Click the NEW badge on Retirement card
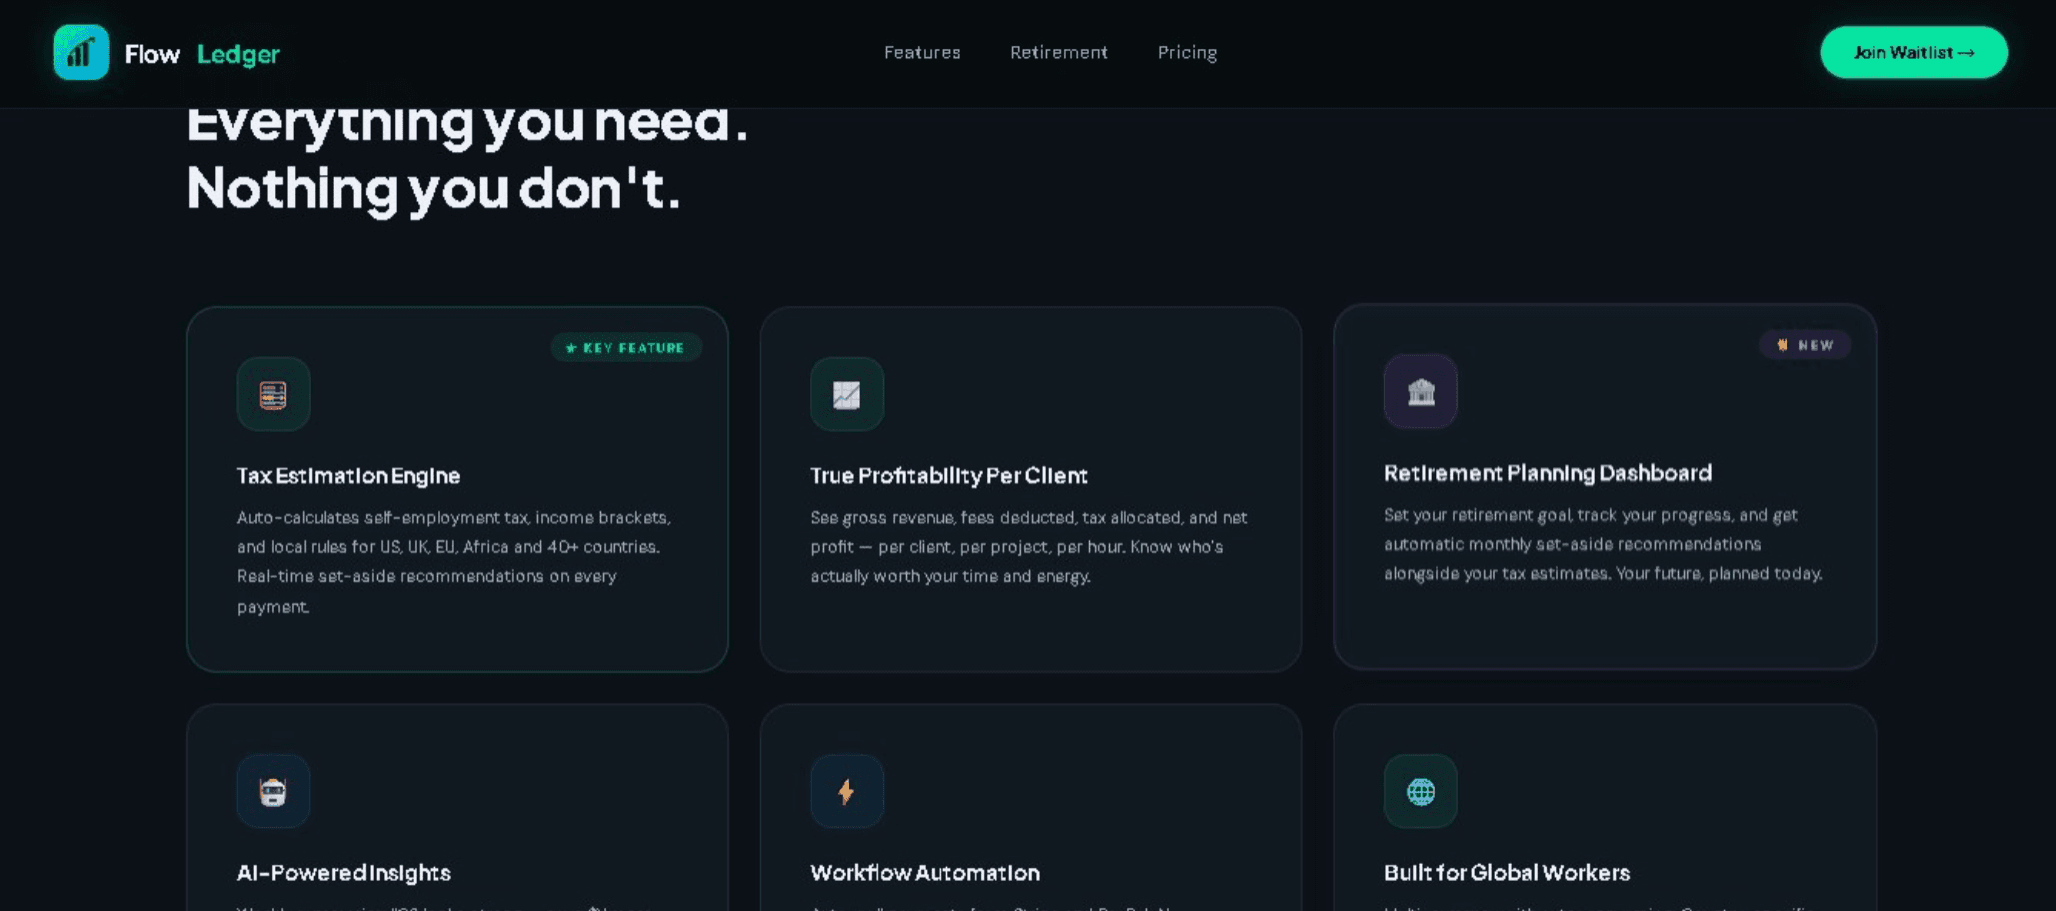The width and height of the screenshot is (2056, 911). coord(1805,344)
